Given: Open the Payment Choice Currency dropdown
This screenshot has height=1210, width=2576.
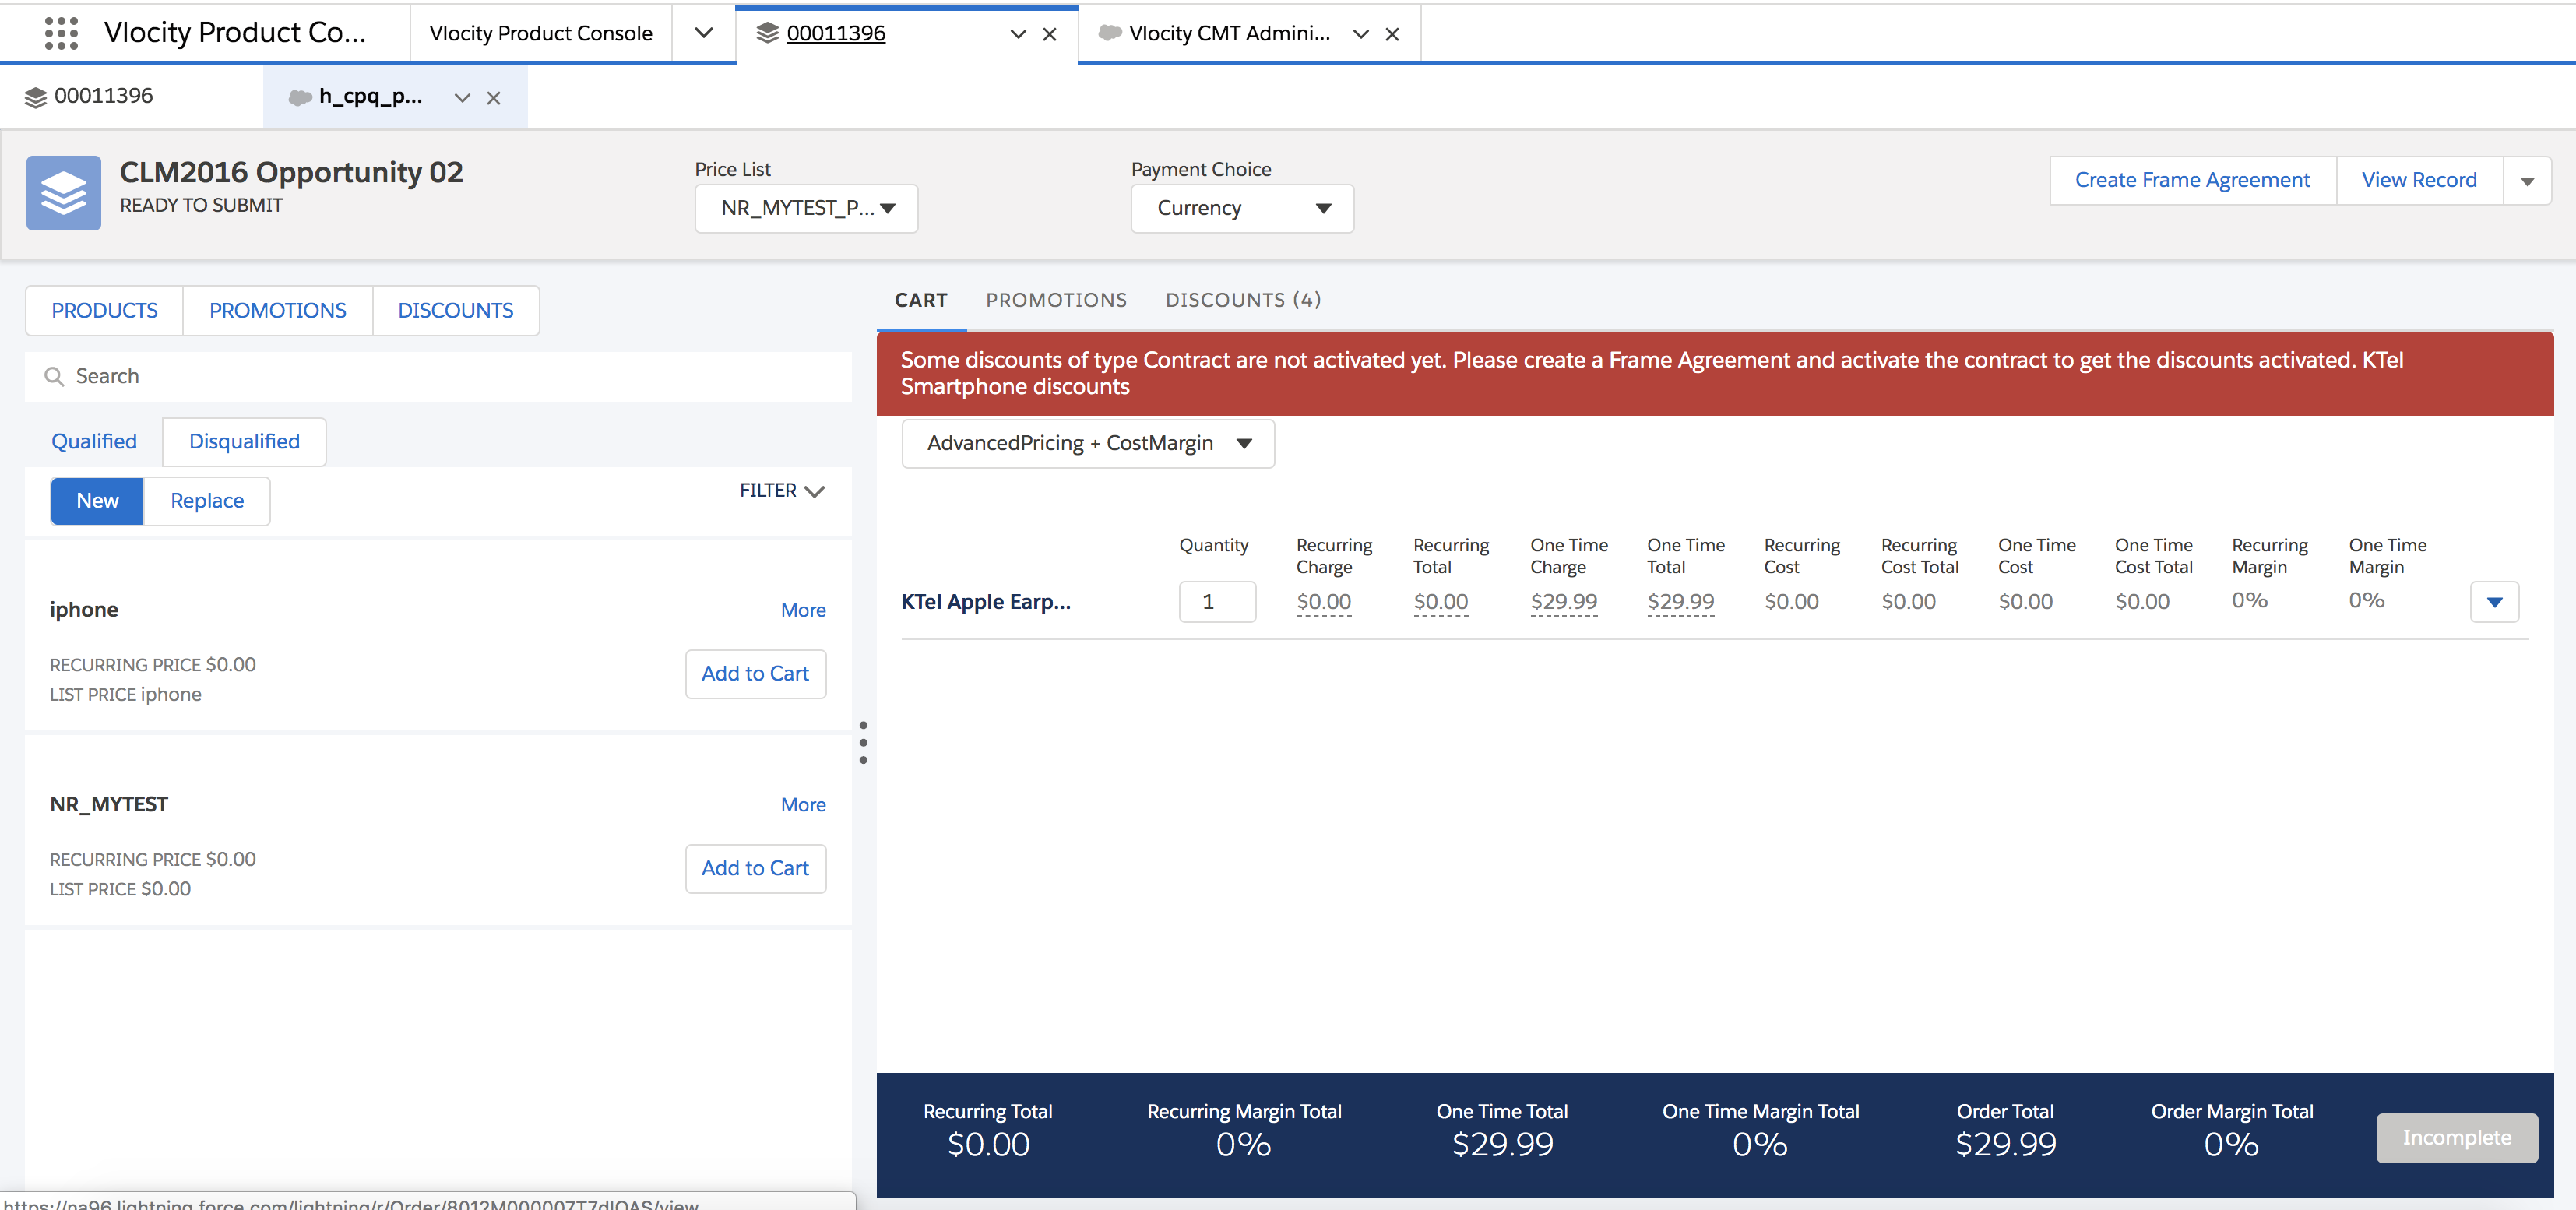Looking at the screenshot, I should click(x=1242, y=208).
